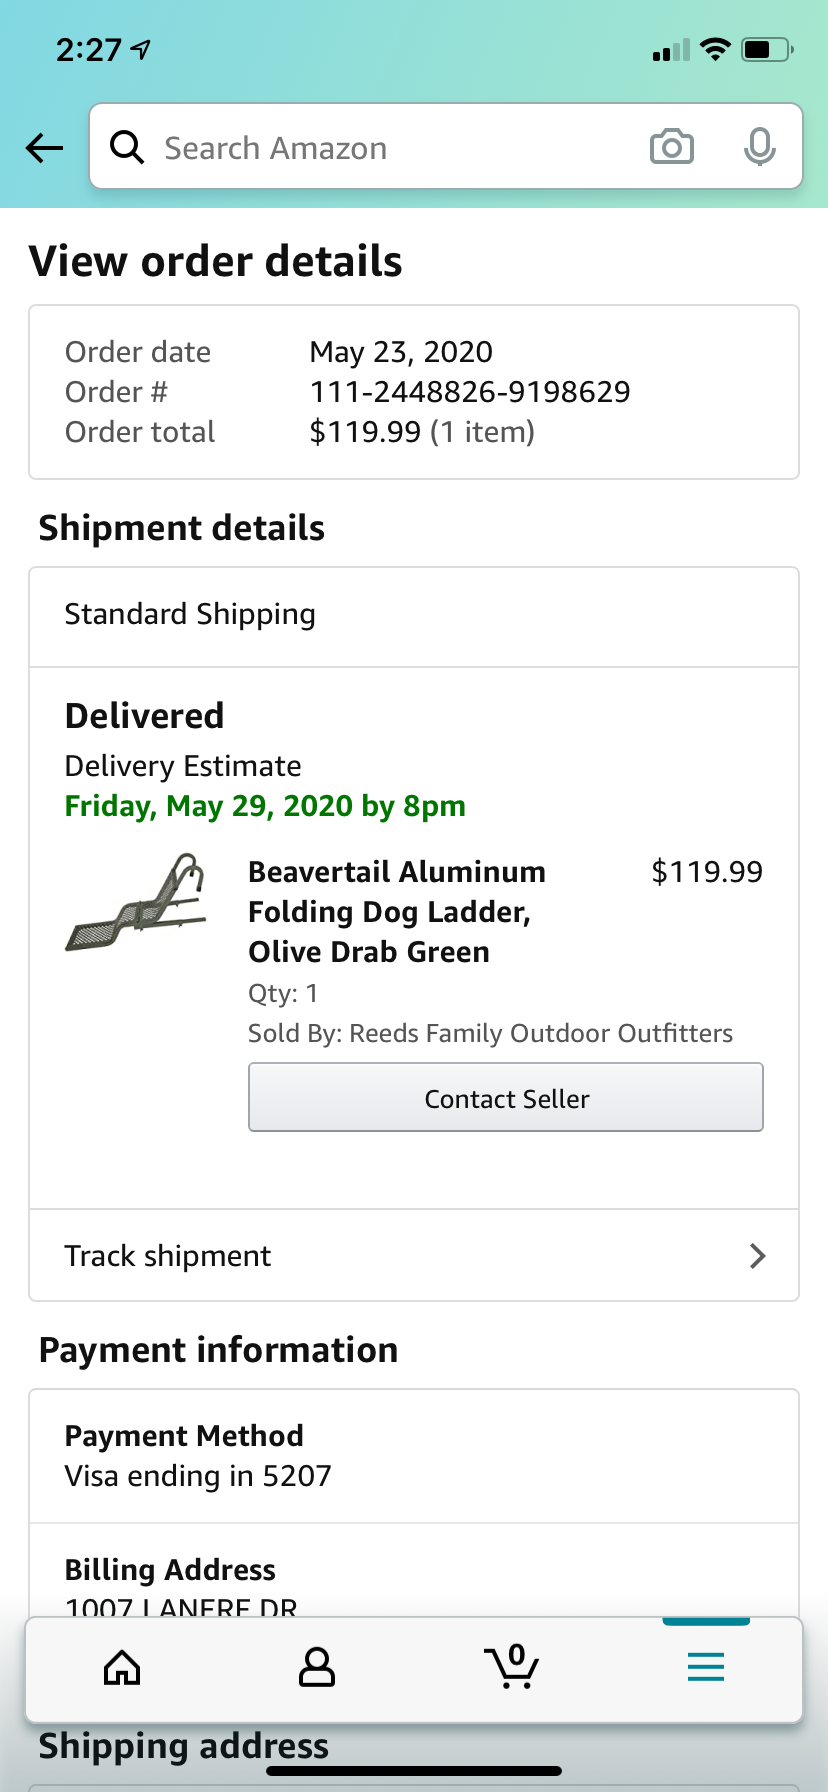The image size is (828, 1792).
Task: Click the Contact Seller button
Action: coord(506,1098)
